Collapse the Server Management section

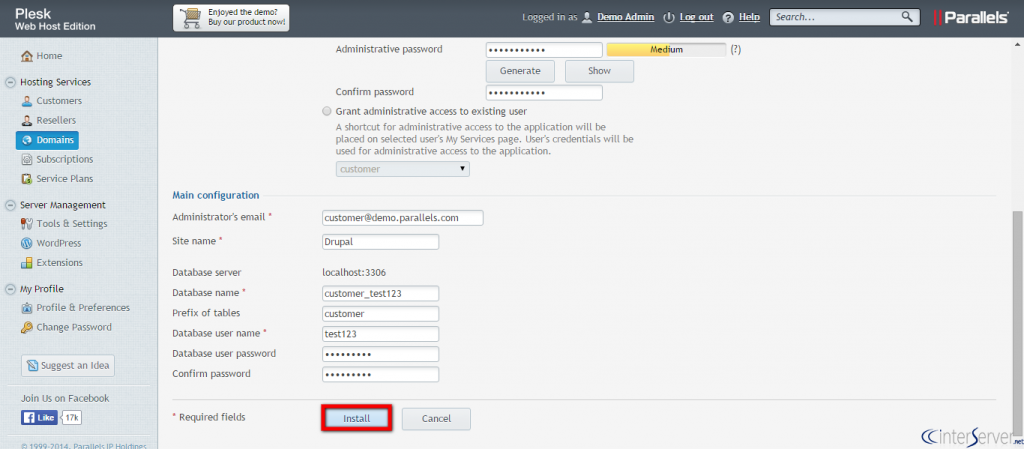pyautogui.click(x=10, y=205)
